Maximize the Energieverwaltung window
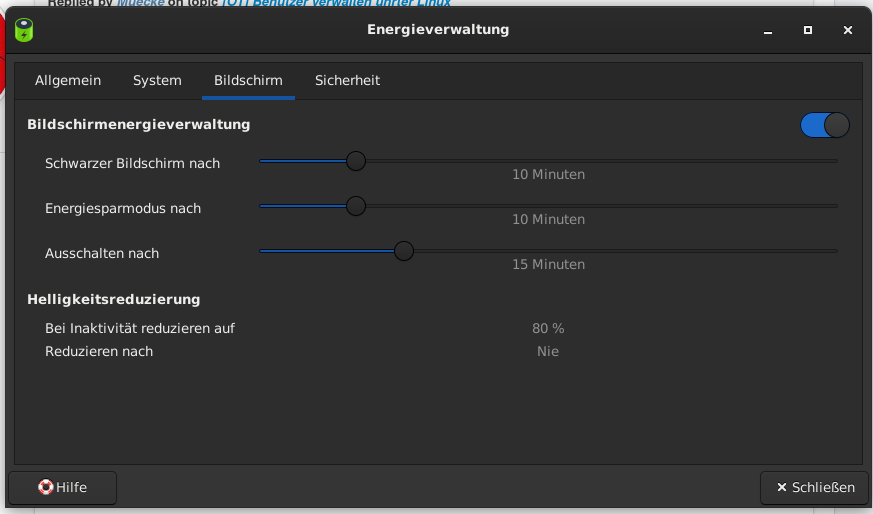Viewport: 873px width, 514px height. 808,30
